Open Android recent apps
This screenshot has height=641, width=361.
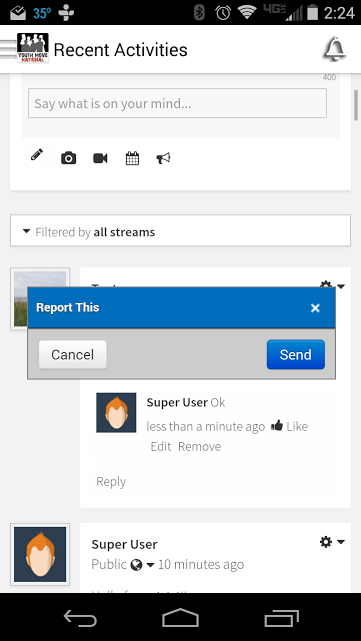pyautogui.click(x=281, y=618)
